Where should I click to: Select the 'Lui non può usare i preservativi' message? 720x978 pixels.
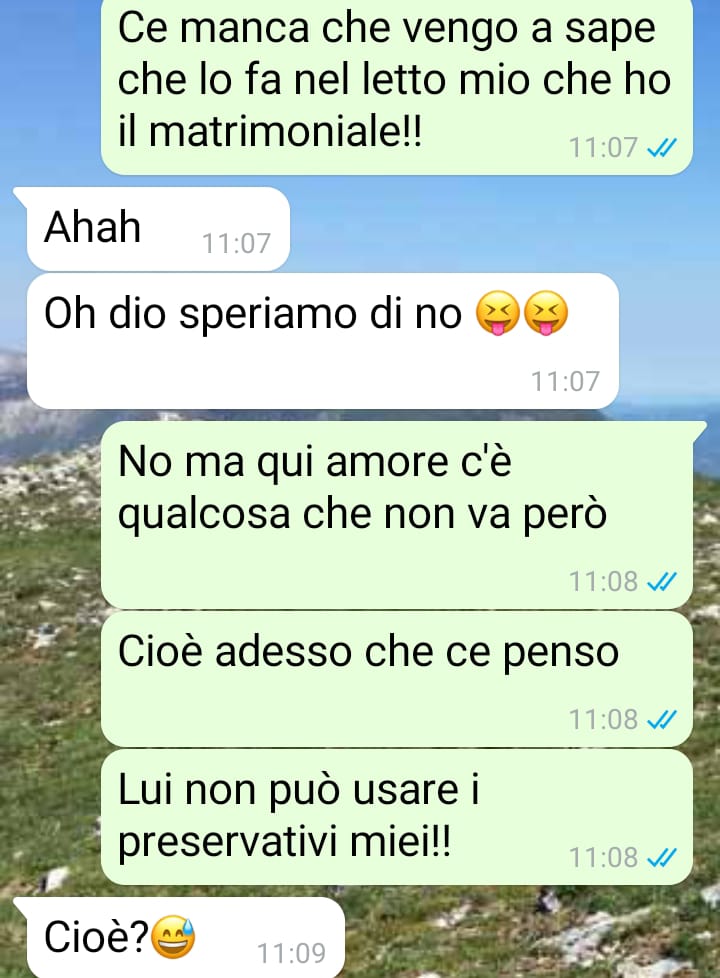[x=397, y=816]
